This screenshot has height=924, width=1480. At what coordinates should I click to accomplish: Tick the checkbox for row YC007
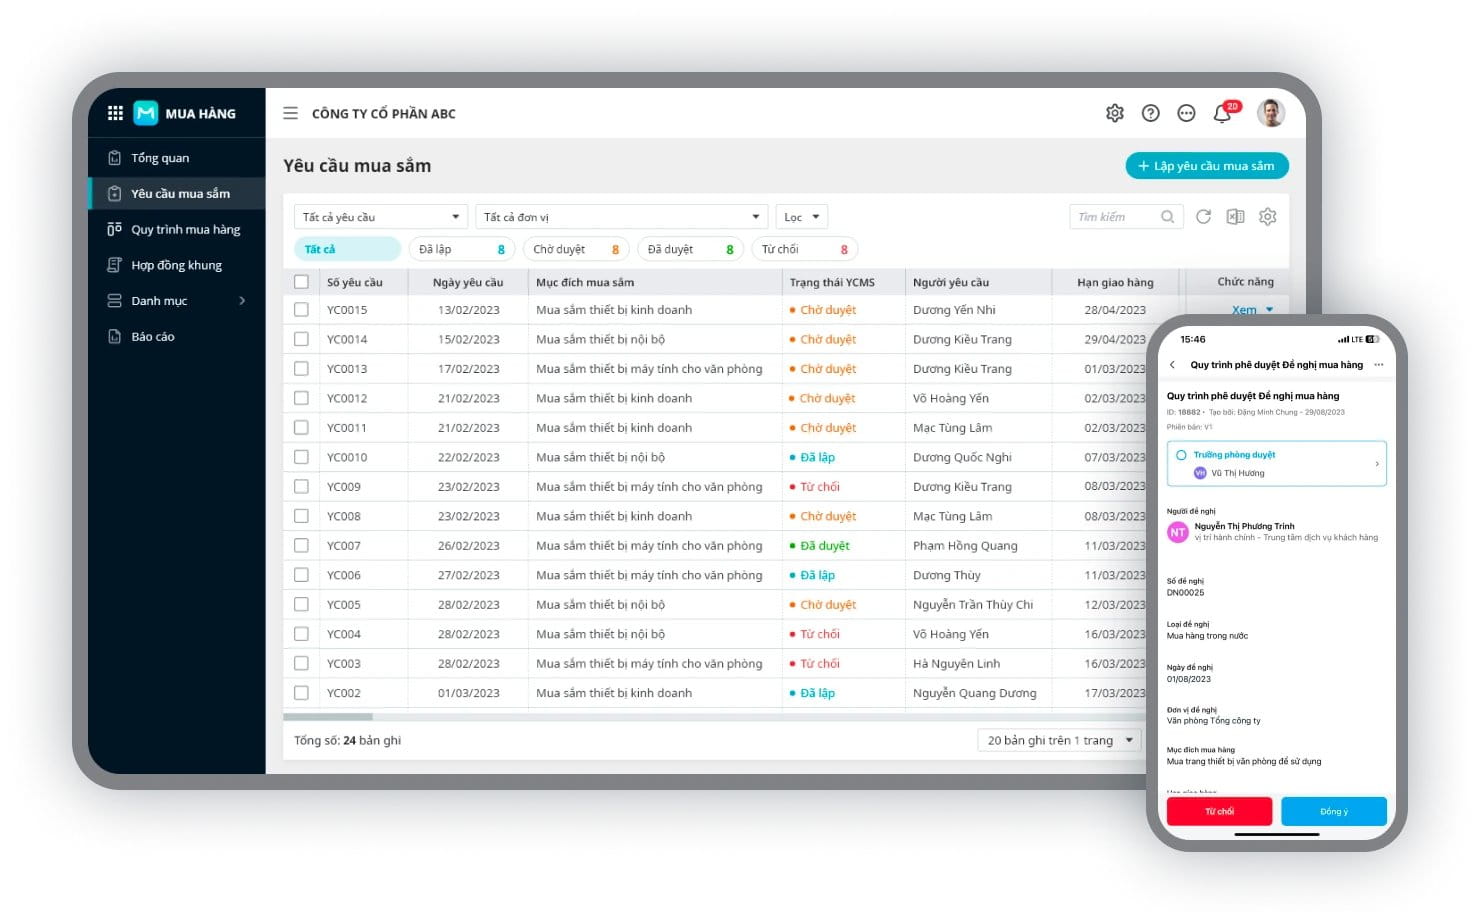point(301,546)
